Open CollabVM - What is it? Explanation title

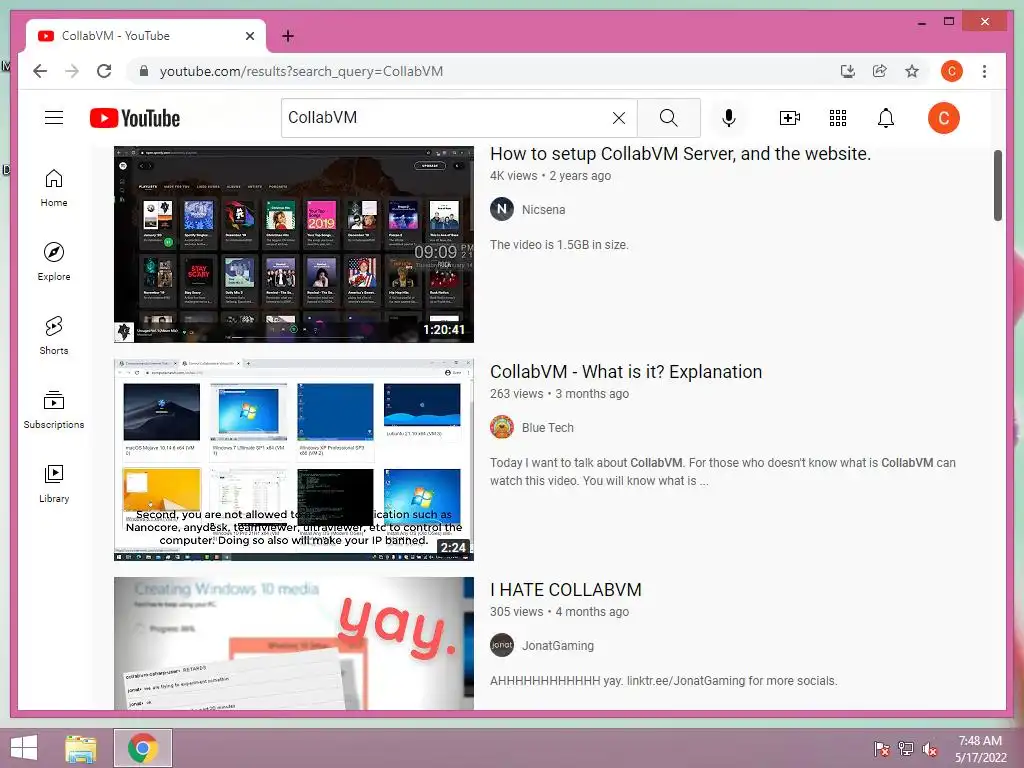point(626,372)
